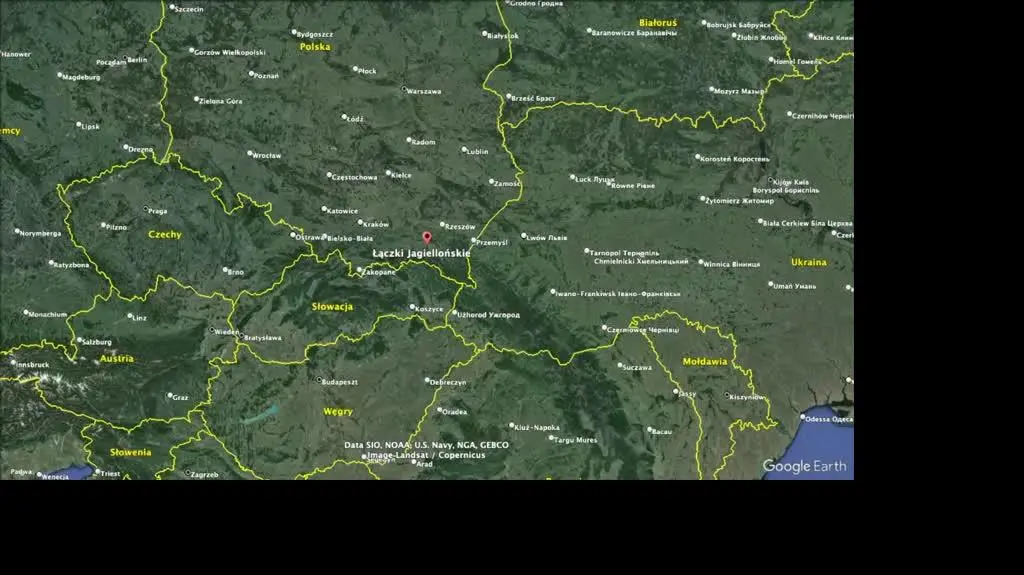Image resolution: width=1024 pixels, height=575 pixels.
Task: Click the Praga city label
Action: click(x=157, y=211)
